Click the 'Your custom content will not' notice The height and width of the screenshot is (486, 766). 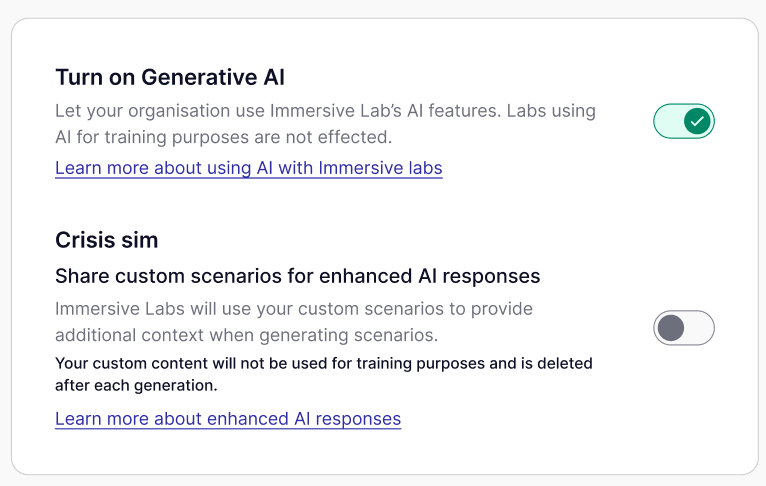tap(323, 363)
